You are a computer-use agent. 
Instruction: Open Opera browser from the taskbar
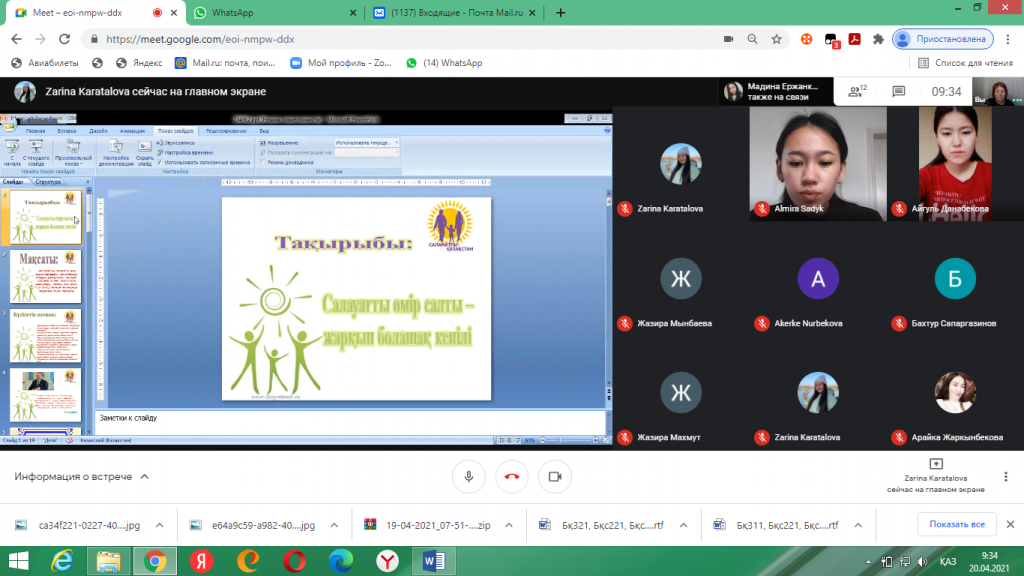294,561
